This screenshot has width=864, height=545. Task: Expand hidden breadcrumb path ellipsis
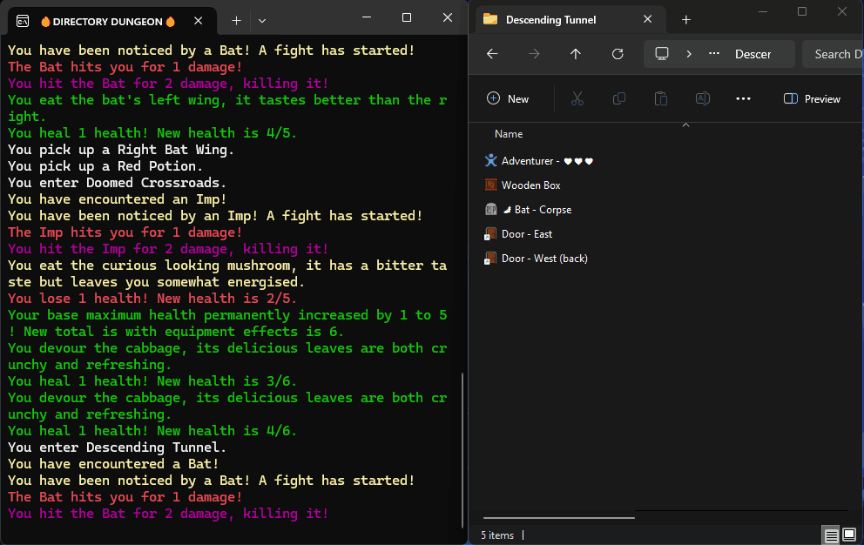pos(713,54)
